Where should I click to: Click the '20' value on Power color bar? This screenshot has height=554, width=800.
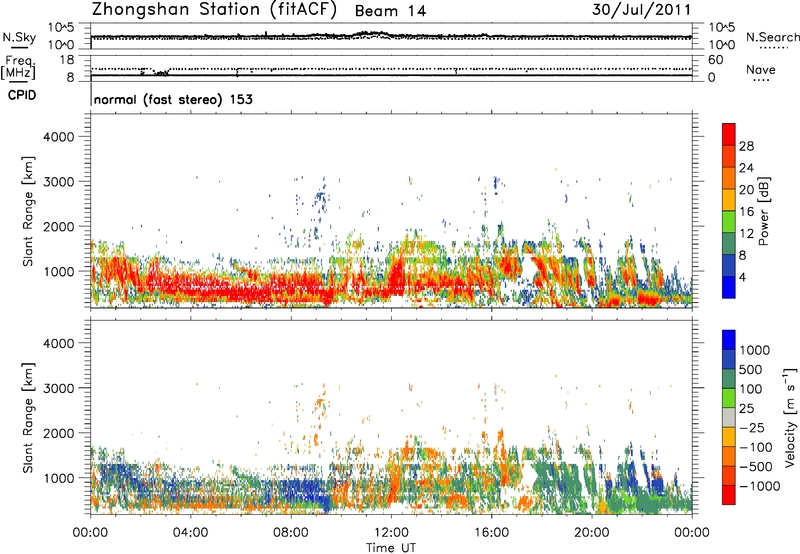point(746,190)
